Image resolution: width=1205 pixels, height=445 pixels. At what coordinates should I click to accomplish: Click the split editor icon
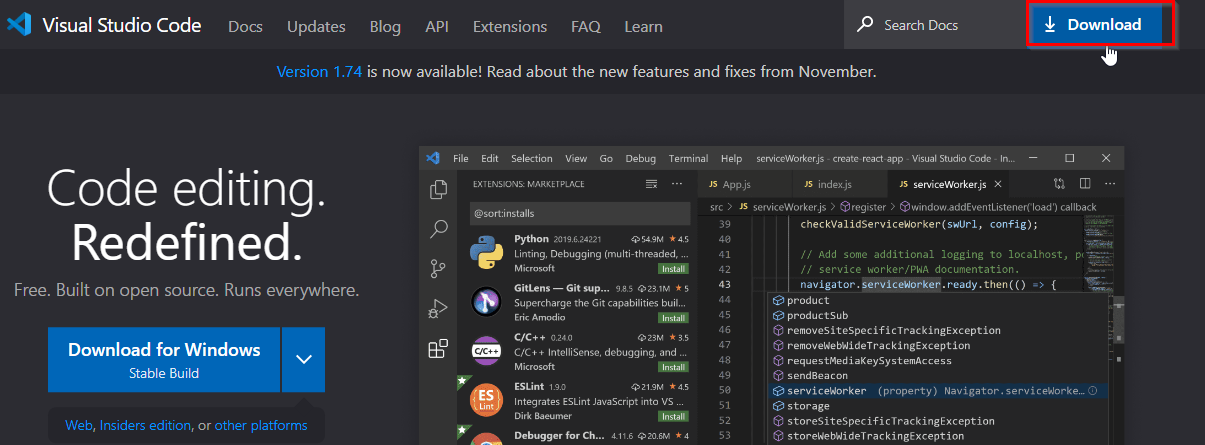click(1084, 184)
